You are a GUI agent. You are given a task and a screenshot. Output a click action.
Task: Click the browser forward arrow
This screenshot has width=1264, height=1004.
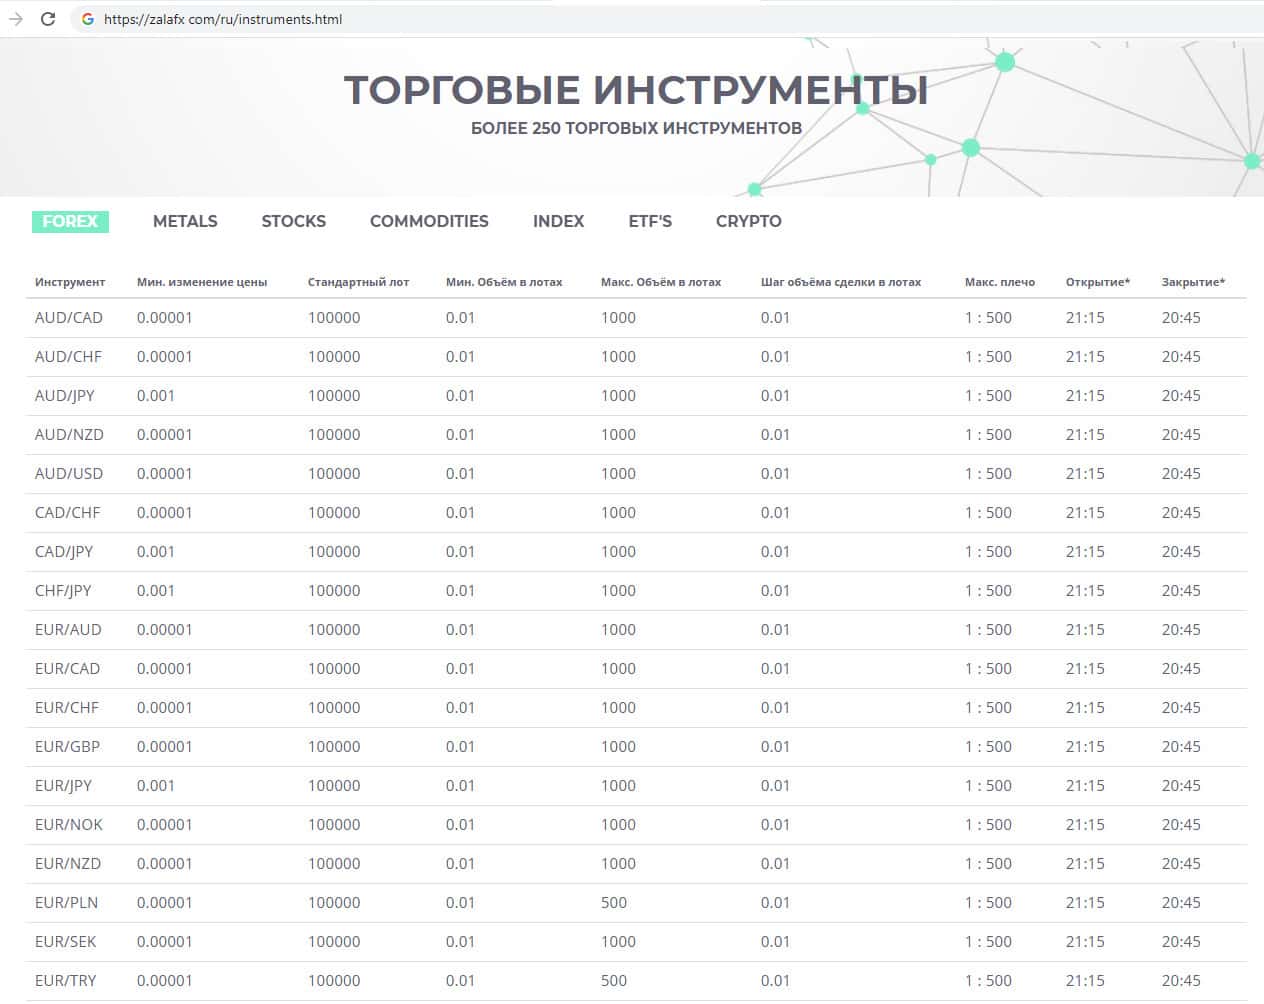click(x=16, y=19)
